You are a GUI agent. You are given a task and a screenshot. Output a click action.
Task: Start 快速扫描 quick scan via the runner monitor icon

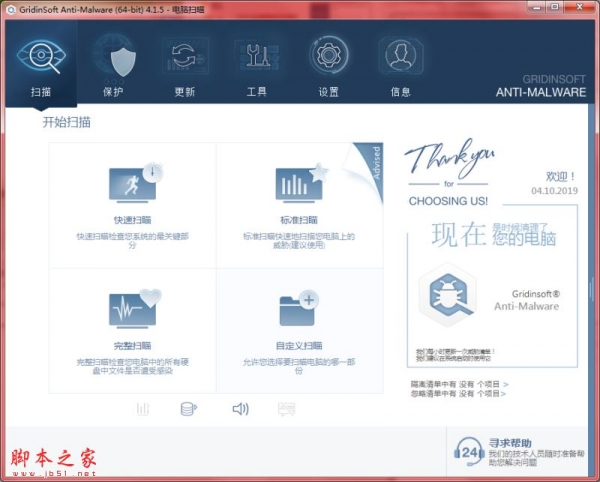(x=135, y=183)
